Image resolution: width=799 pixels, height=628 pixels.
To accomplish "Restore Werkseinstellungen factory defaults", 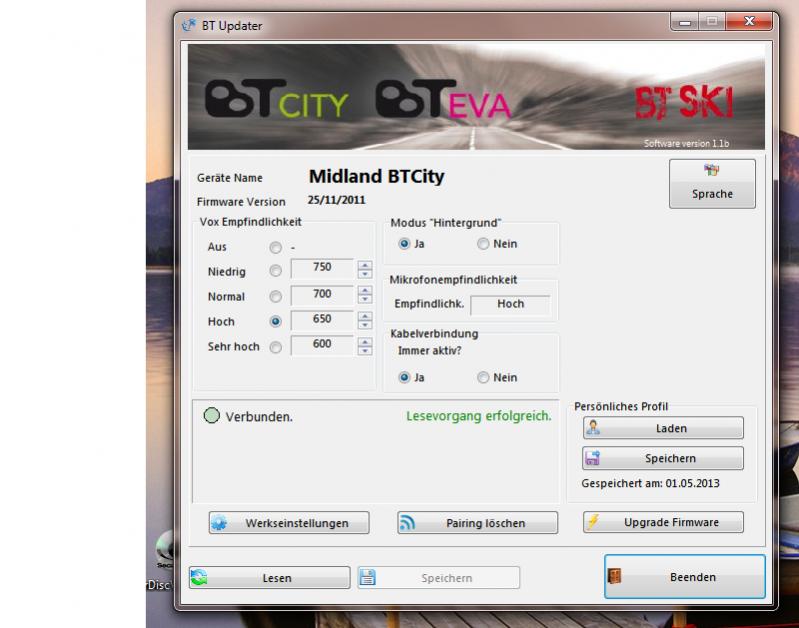I will coord(289,522).
